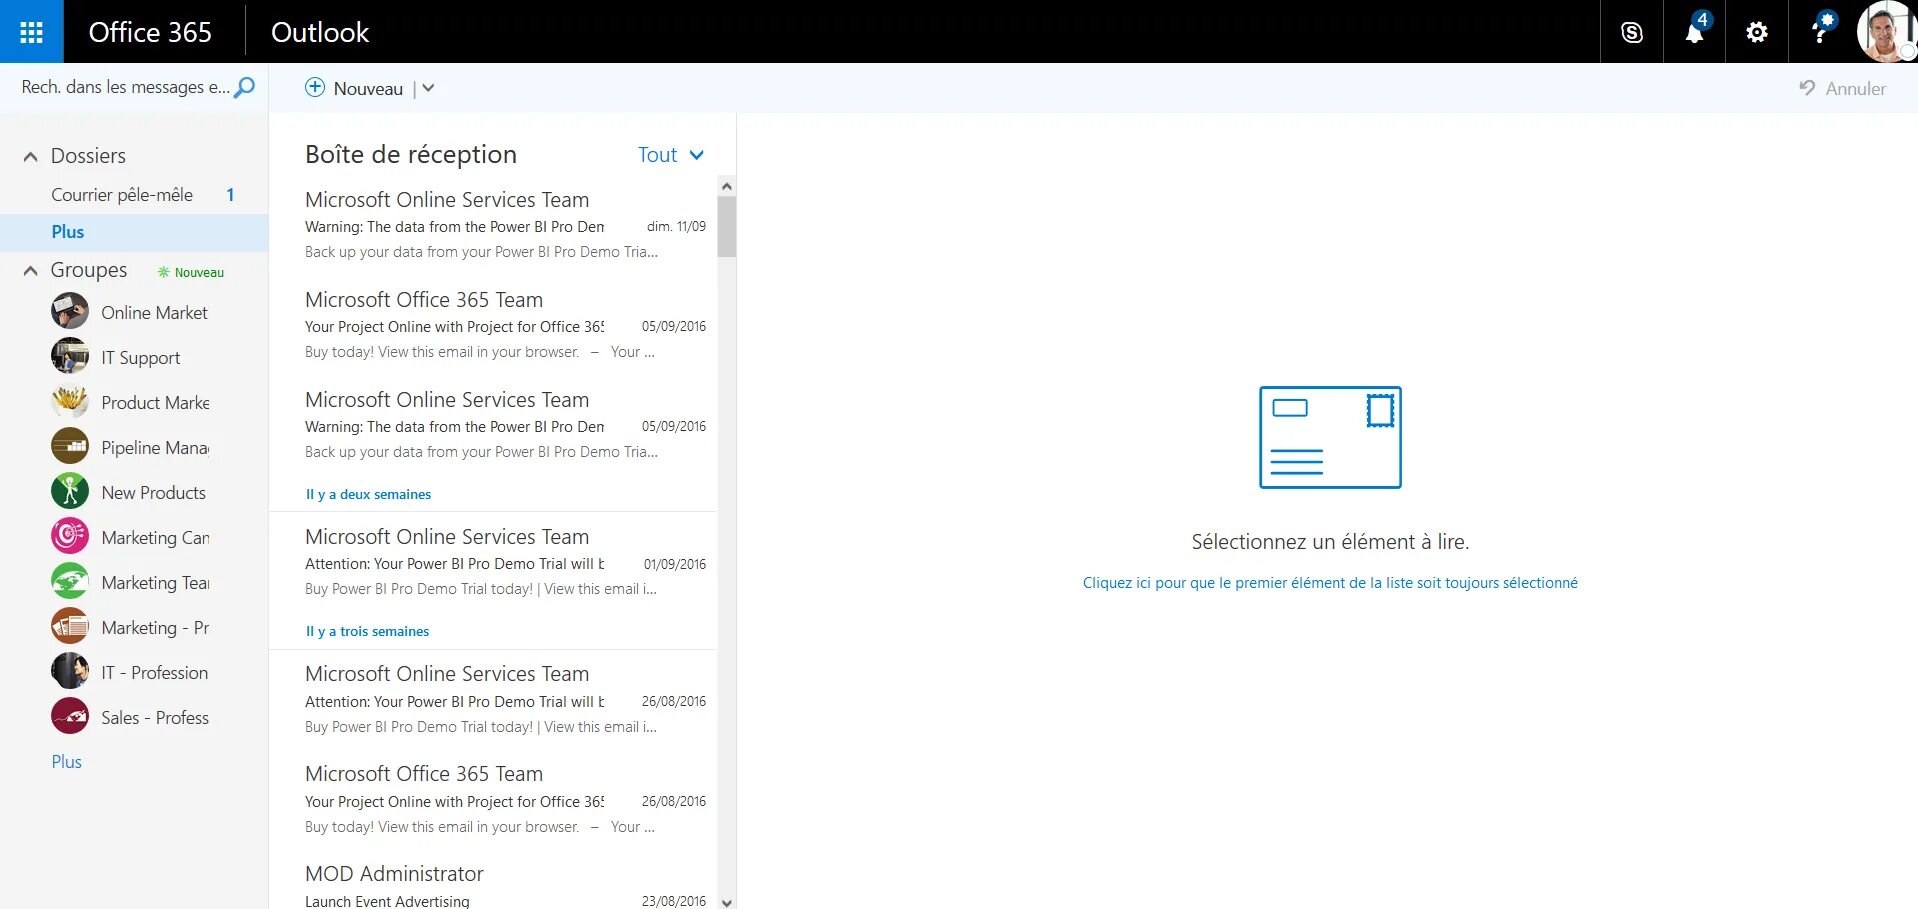Open the IT - Profession group avatar

point(70,671)
